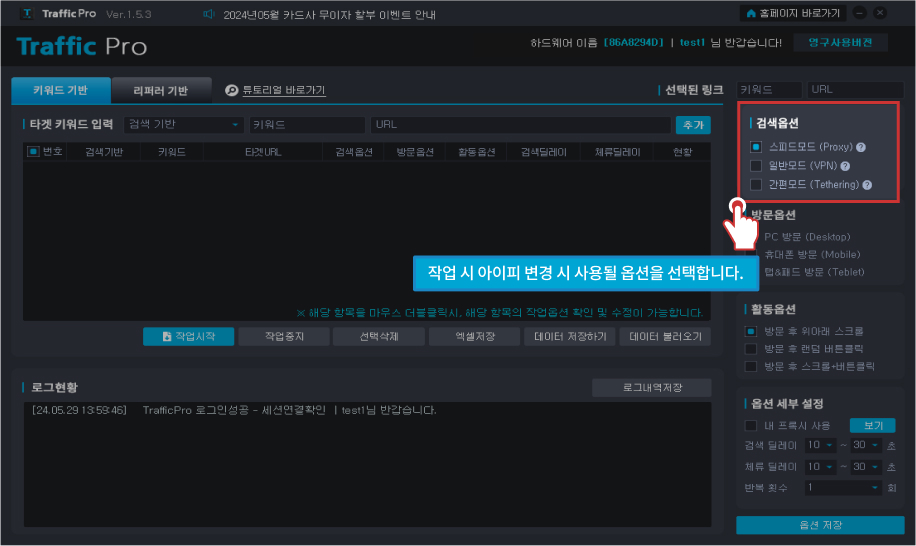Close the TrafficPro window
The image size is (916, 546).
(x=880, y=13)
